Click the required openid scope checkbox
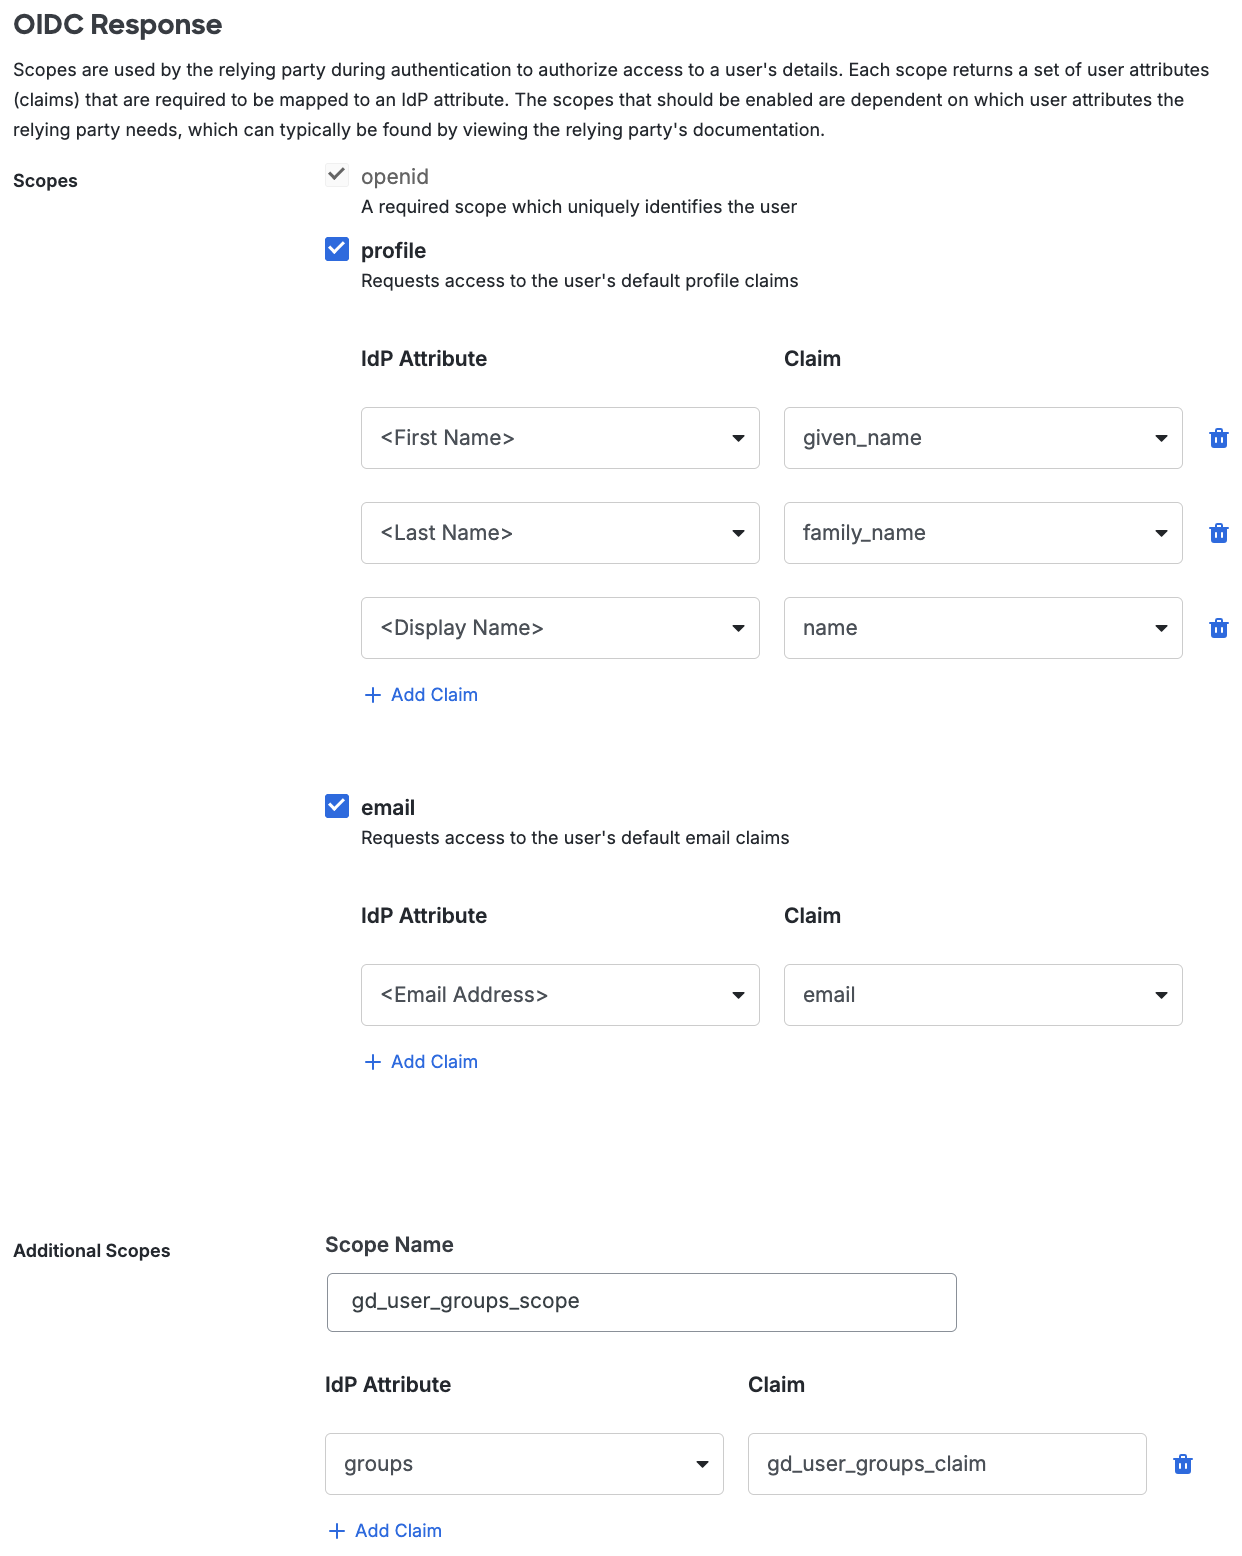This screenshot has height=1556, width=1242. (x=336, y=174)
